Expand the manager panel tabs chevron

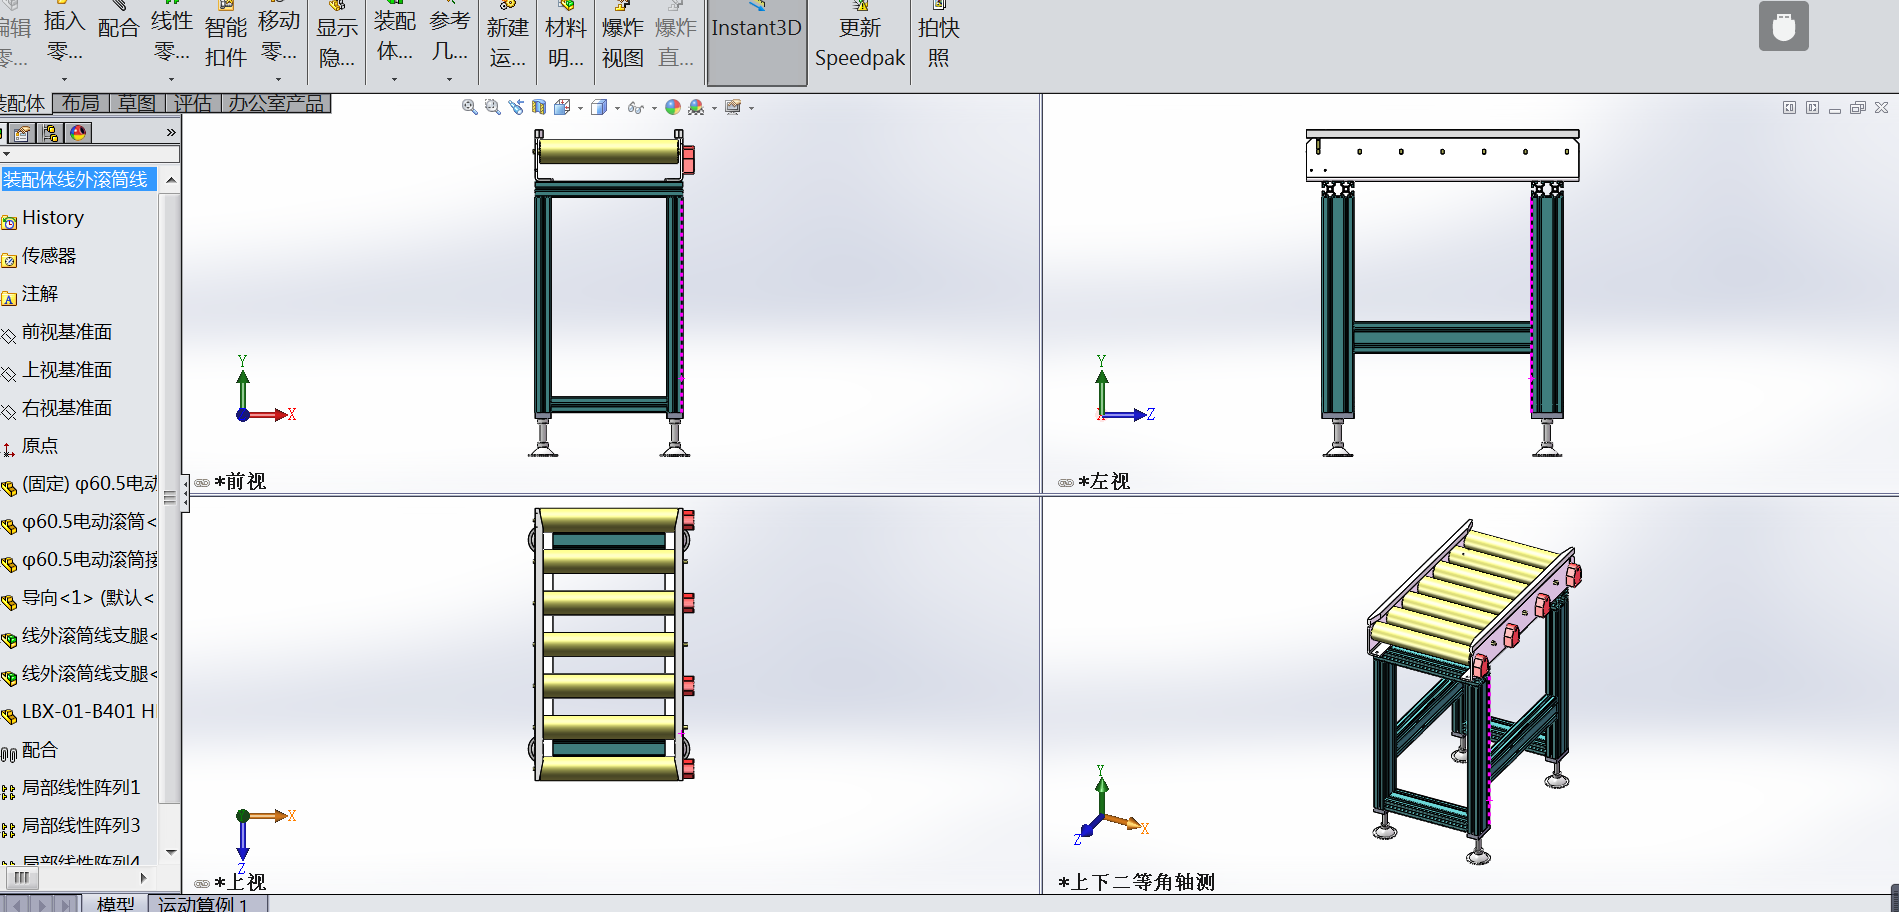171,132
